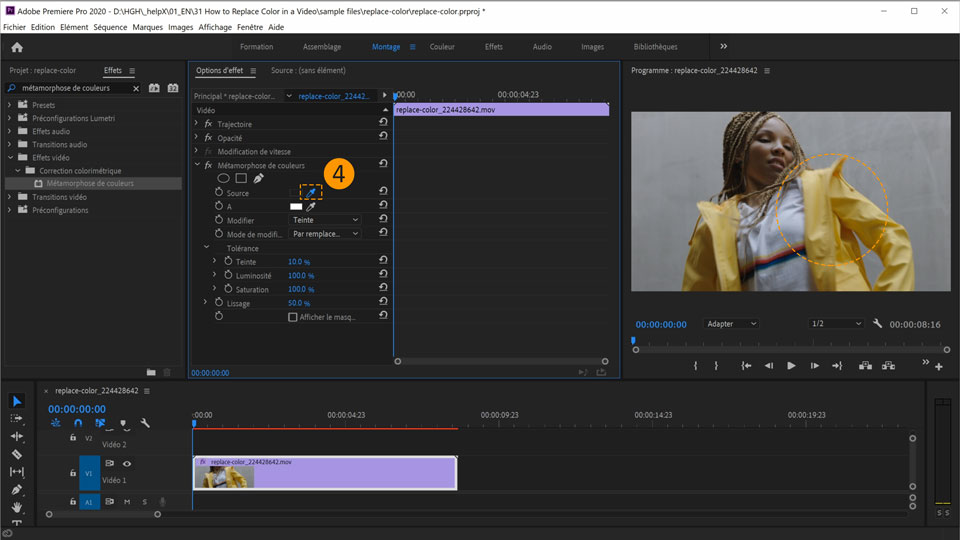This screenshot has height=540, width=960.
Task: Toggle Vidéo 1 track eye visibility
Action: click(127, 463)
